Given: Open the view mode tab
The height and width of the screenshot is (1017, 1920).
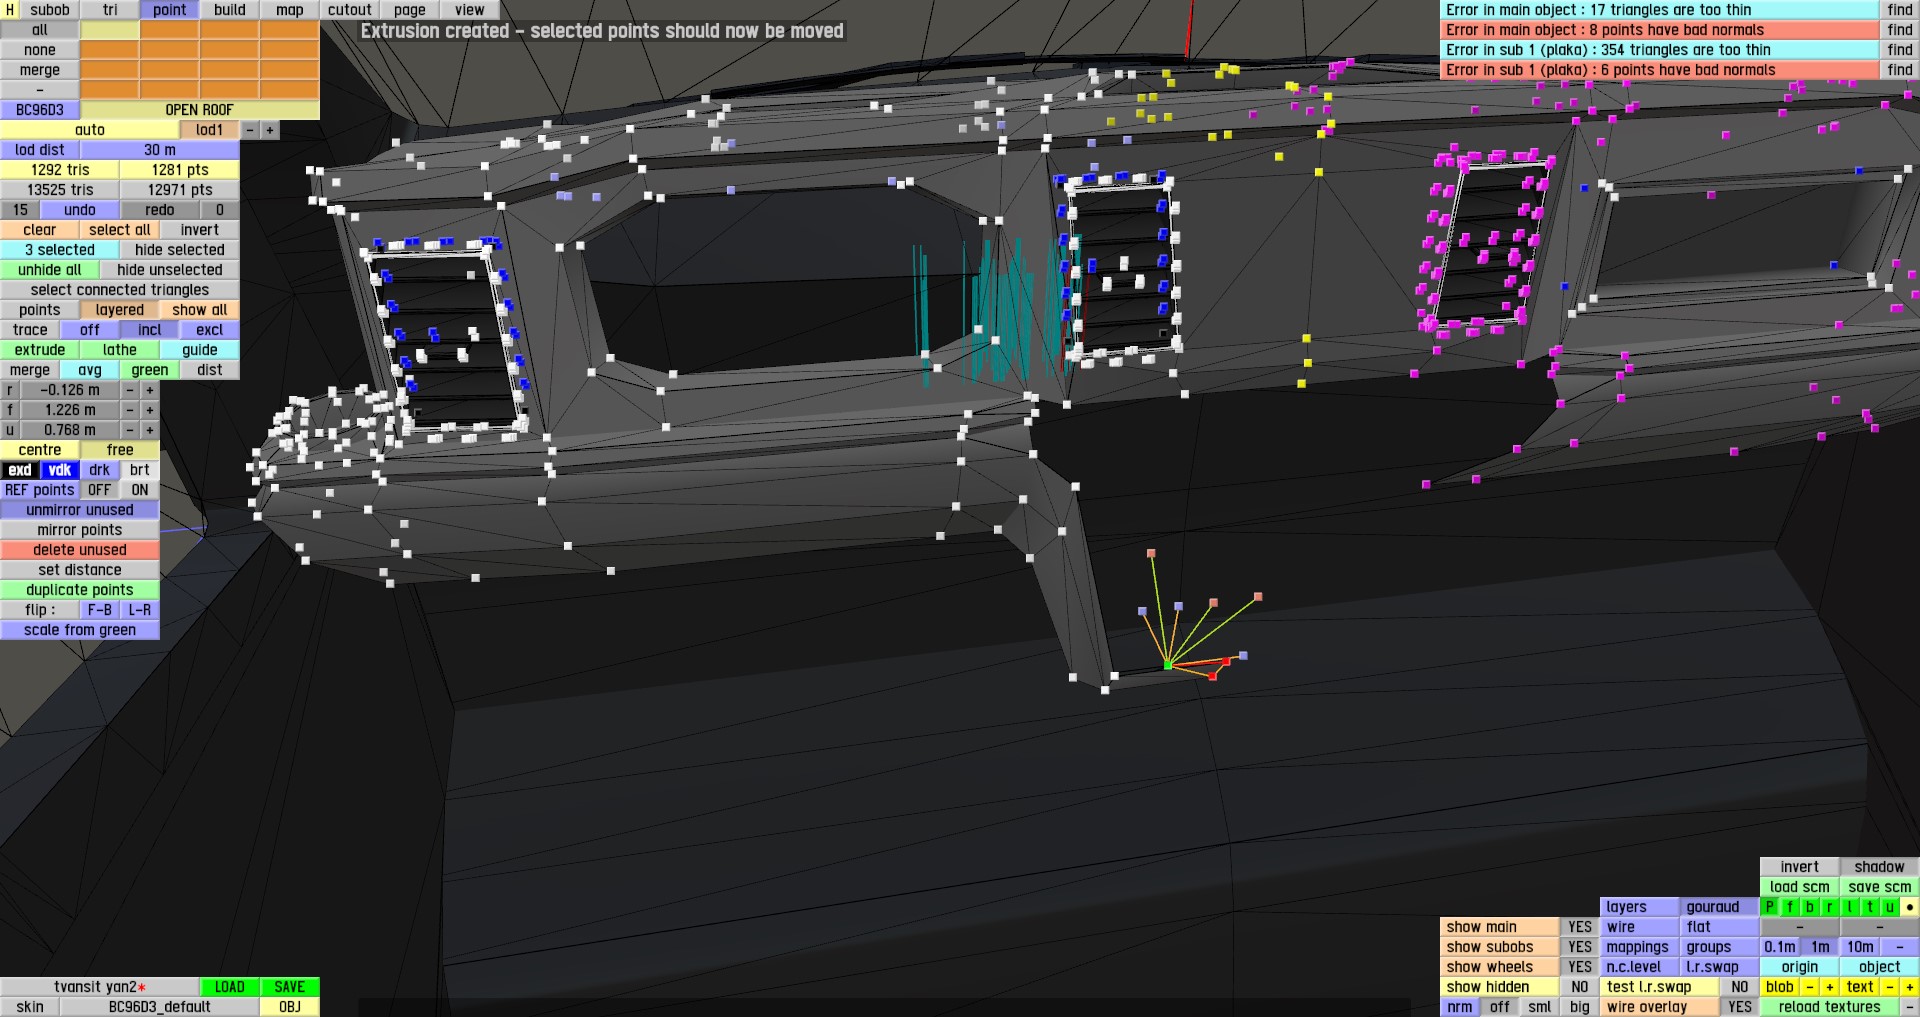Looking at the screenshot, I should point(470,10).
